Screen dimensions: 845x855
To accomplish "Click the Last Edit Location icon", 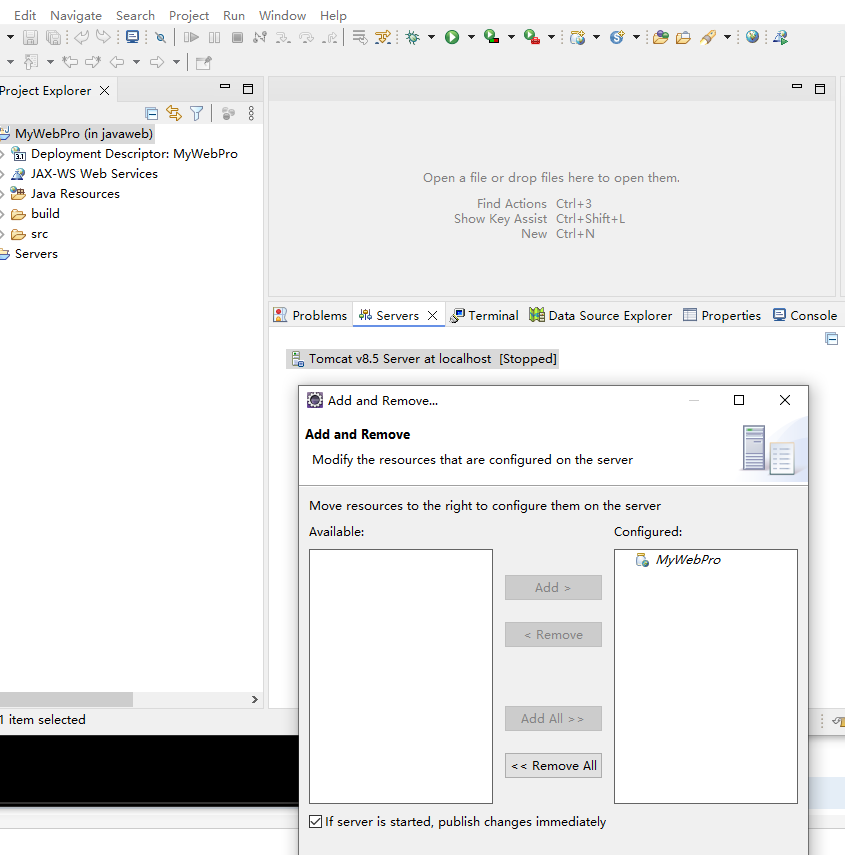I will tap(70, 62).
